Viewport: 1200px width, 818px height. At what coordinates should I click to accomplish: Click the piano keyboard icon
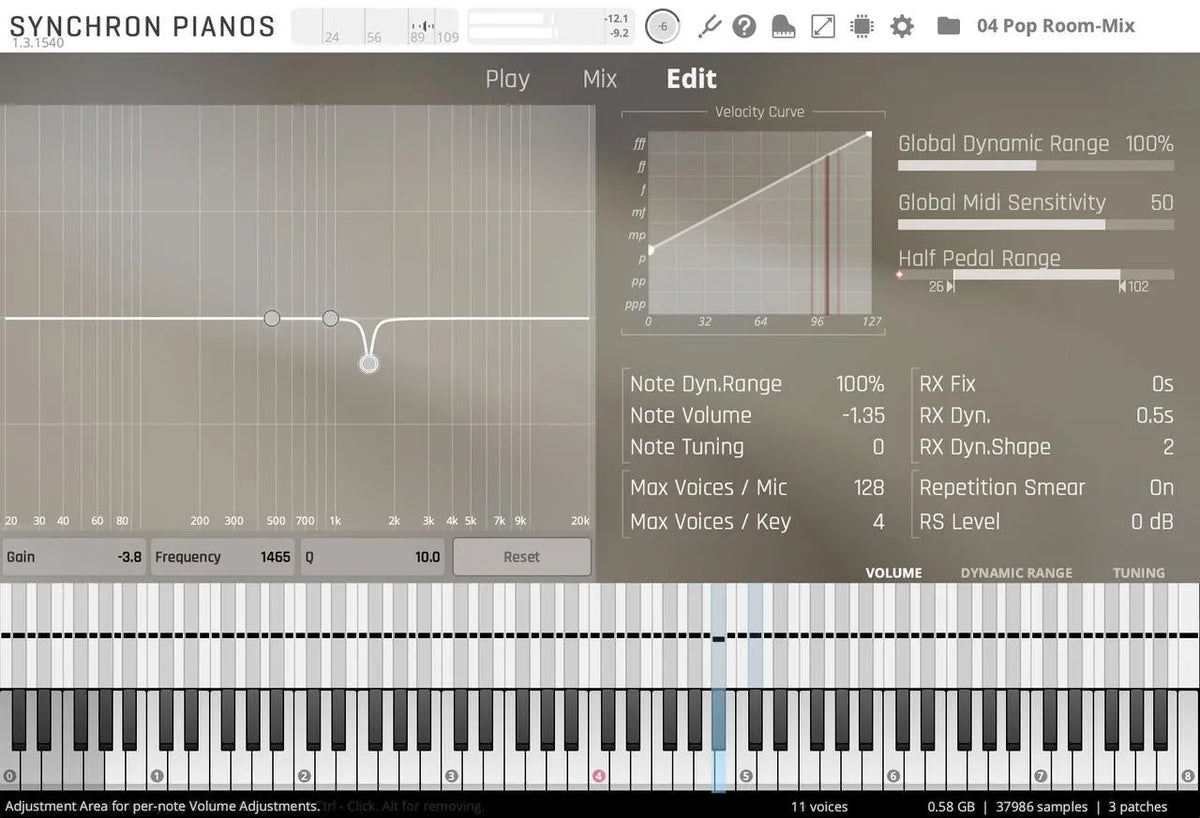[x=782, y=25]
